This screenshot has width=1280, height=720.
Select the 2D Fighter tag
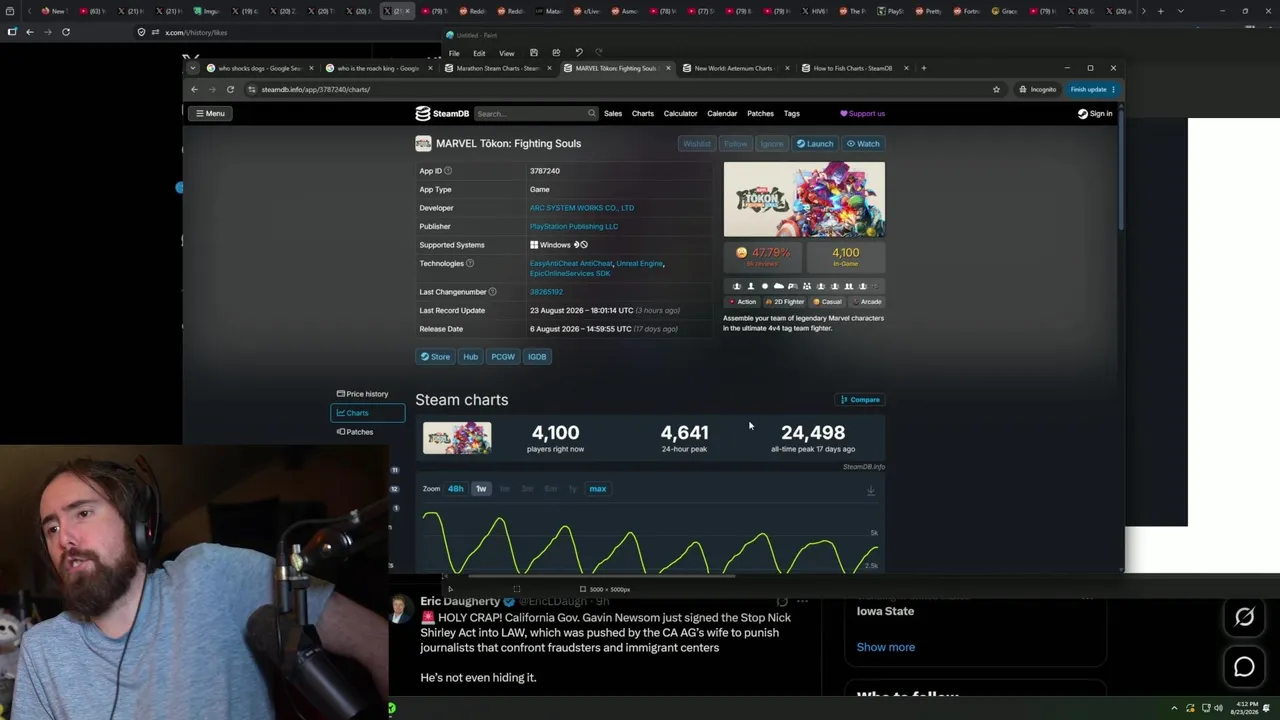785,302
